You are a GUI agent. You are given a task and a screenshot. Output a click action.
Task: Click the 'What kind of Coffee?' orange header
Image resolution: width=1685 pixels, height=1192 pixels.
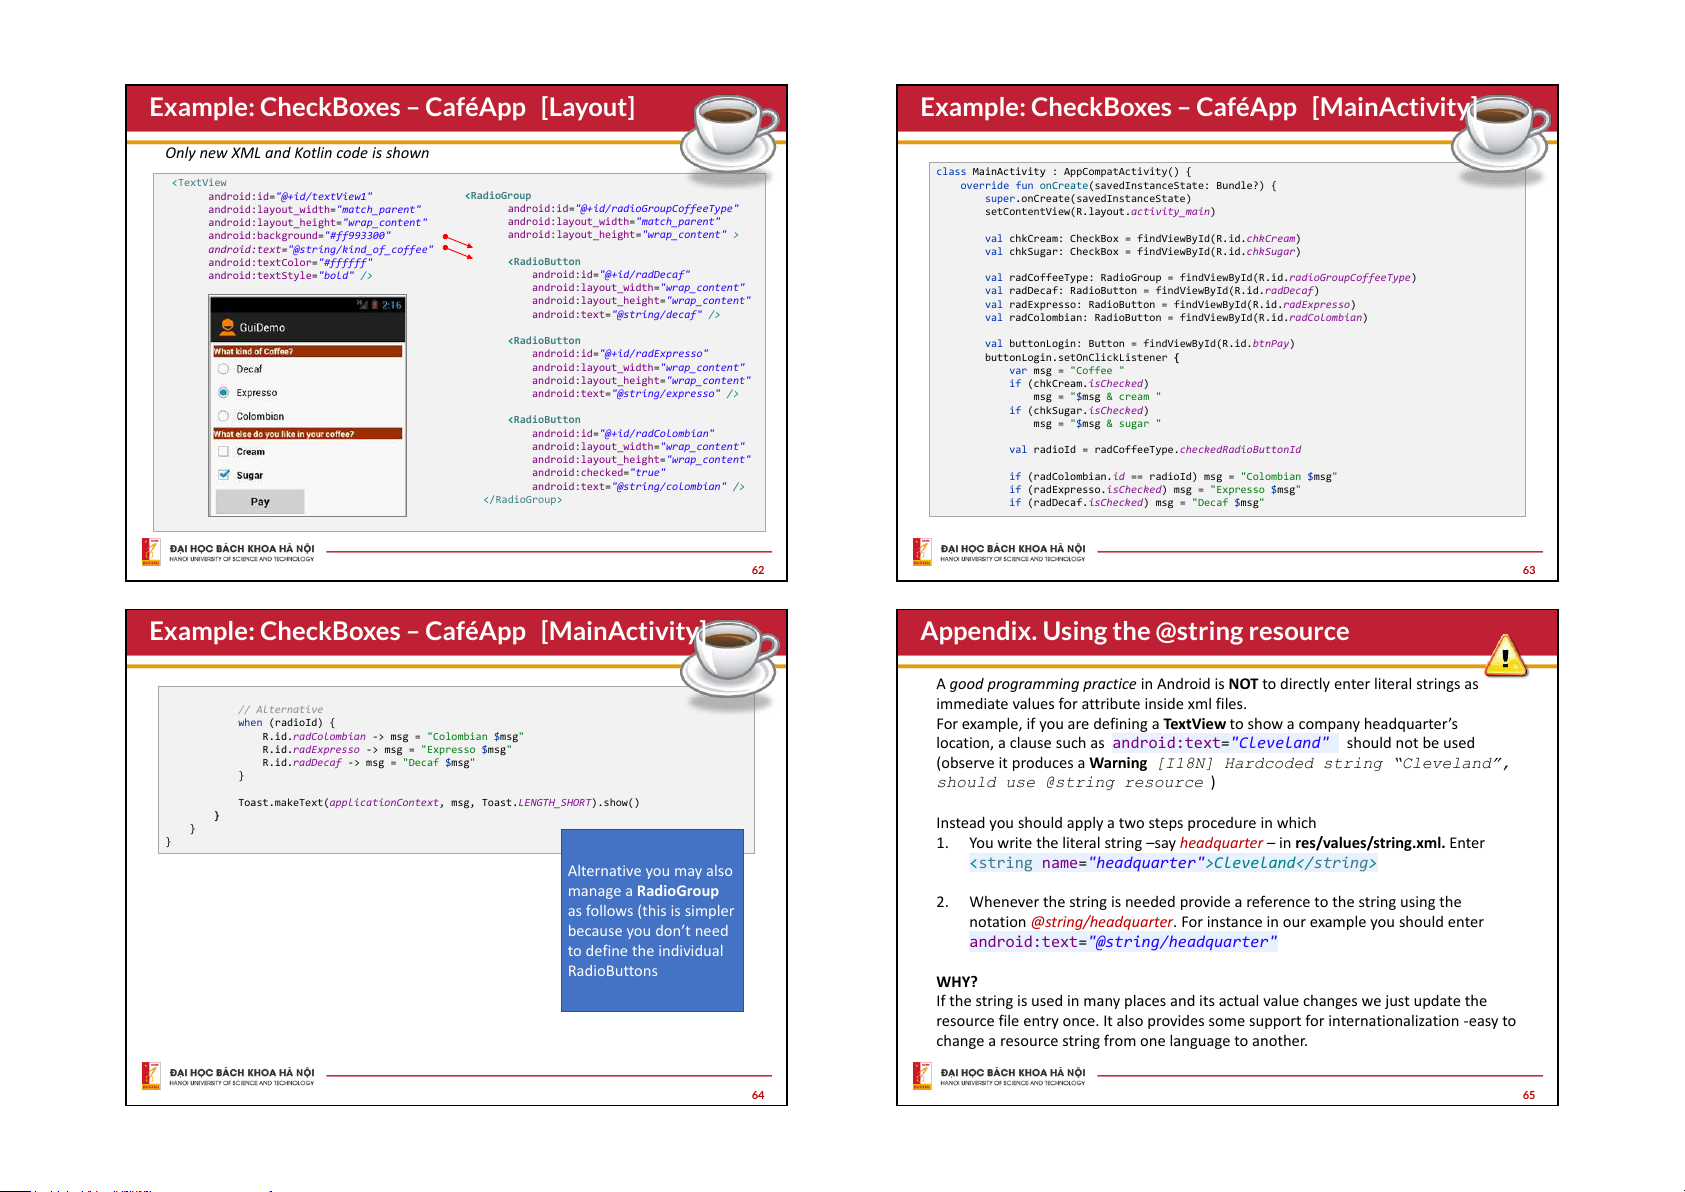(307, 351)
